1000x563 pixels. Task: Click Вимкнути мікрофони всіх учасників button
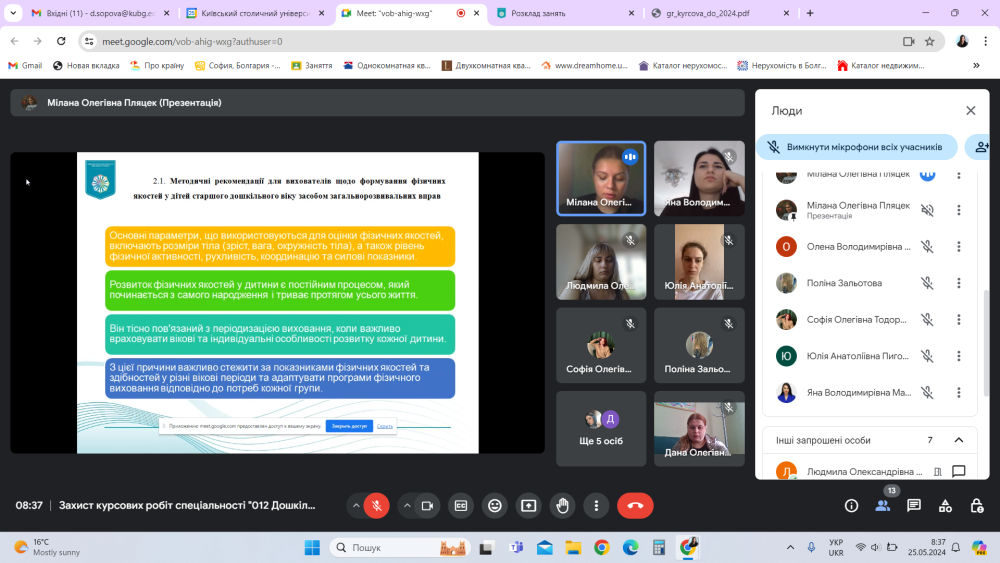point(856,147)
